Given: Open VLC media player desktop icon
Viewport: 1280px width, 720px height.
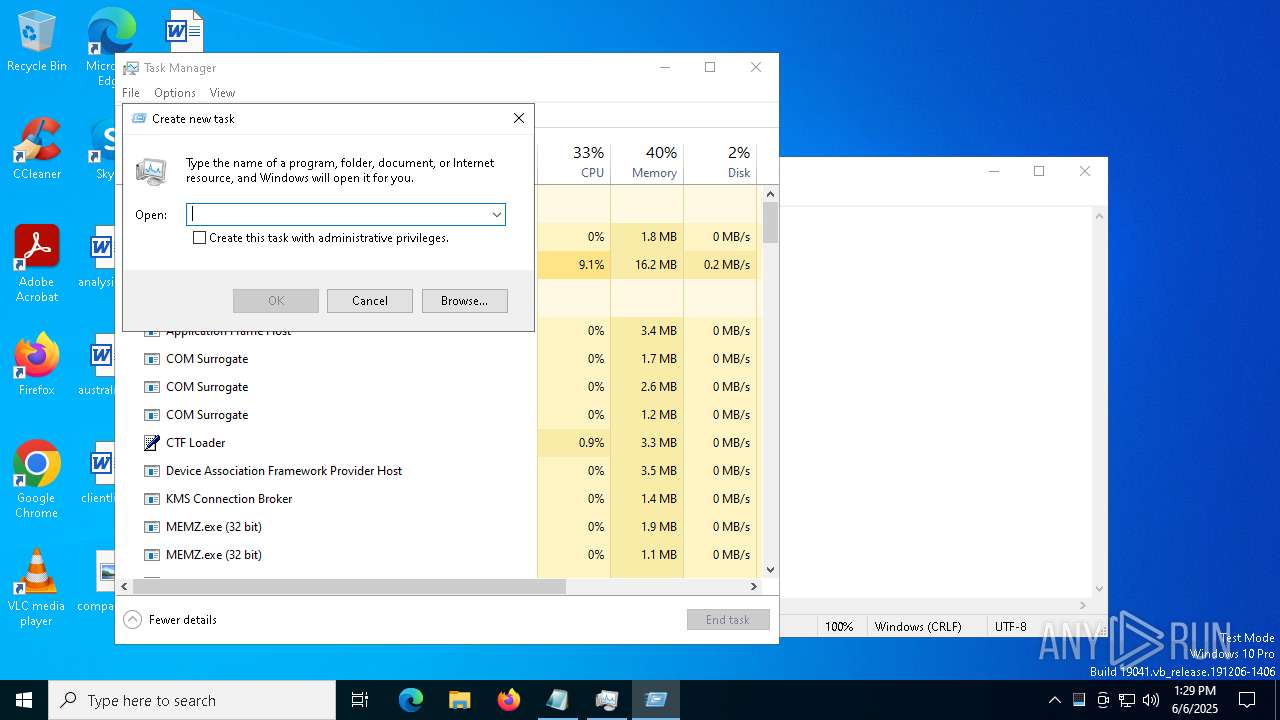Looking at the screenshot, I should point(37,588).
